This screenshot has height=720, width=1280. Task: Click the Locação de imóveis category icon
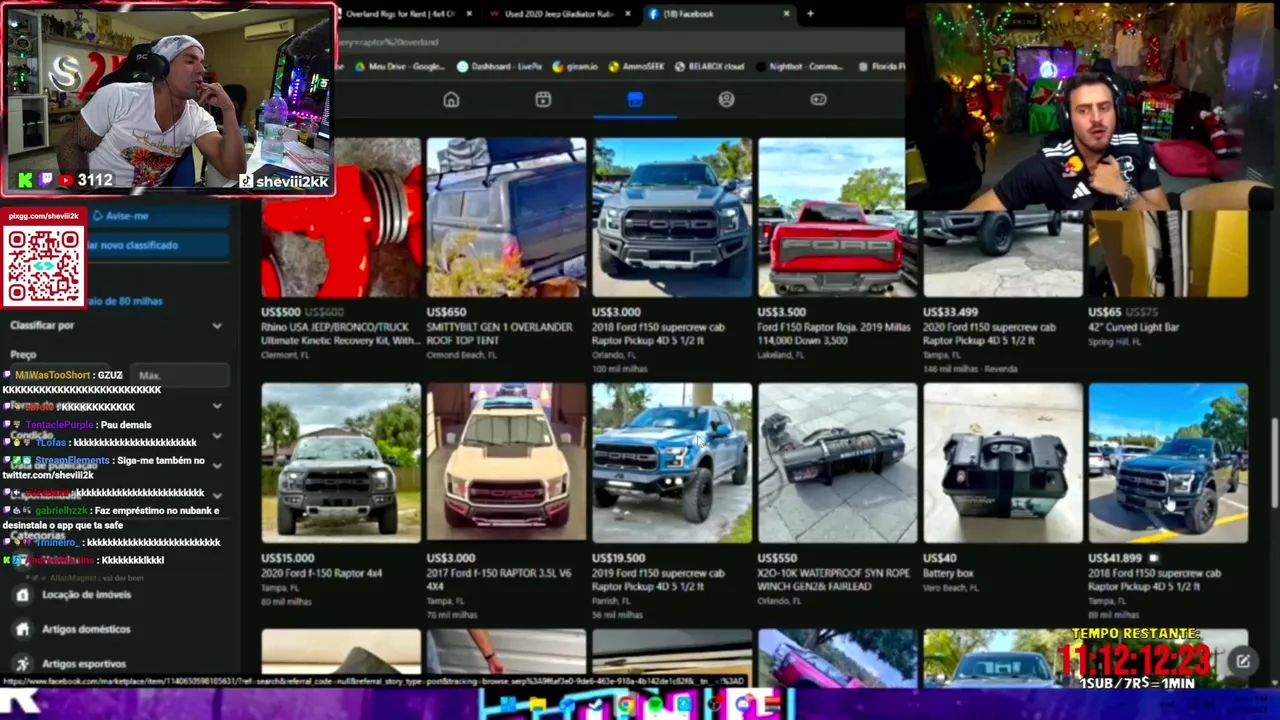(22, 595)
